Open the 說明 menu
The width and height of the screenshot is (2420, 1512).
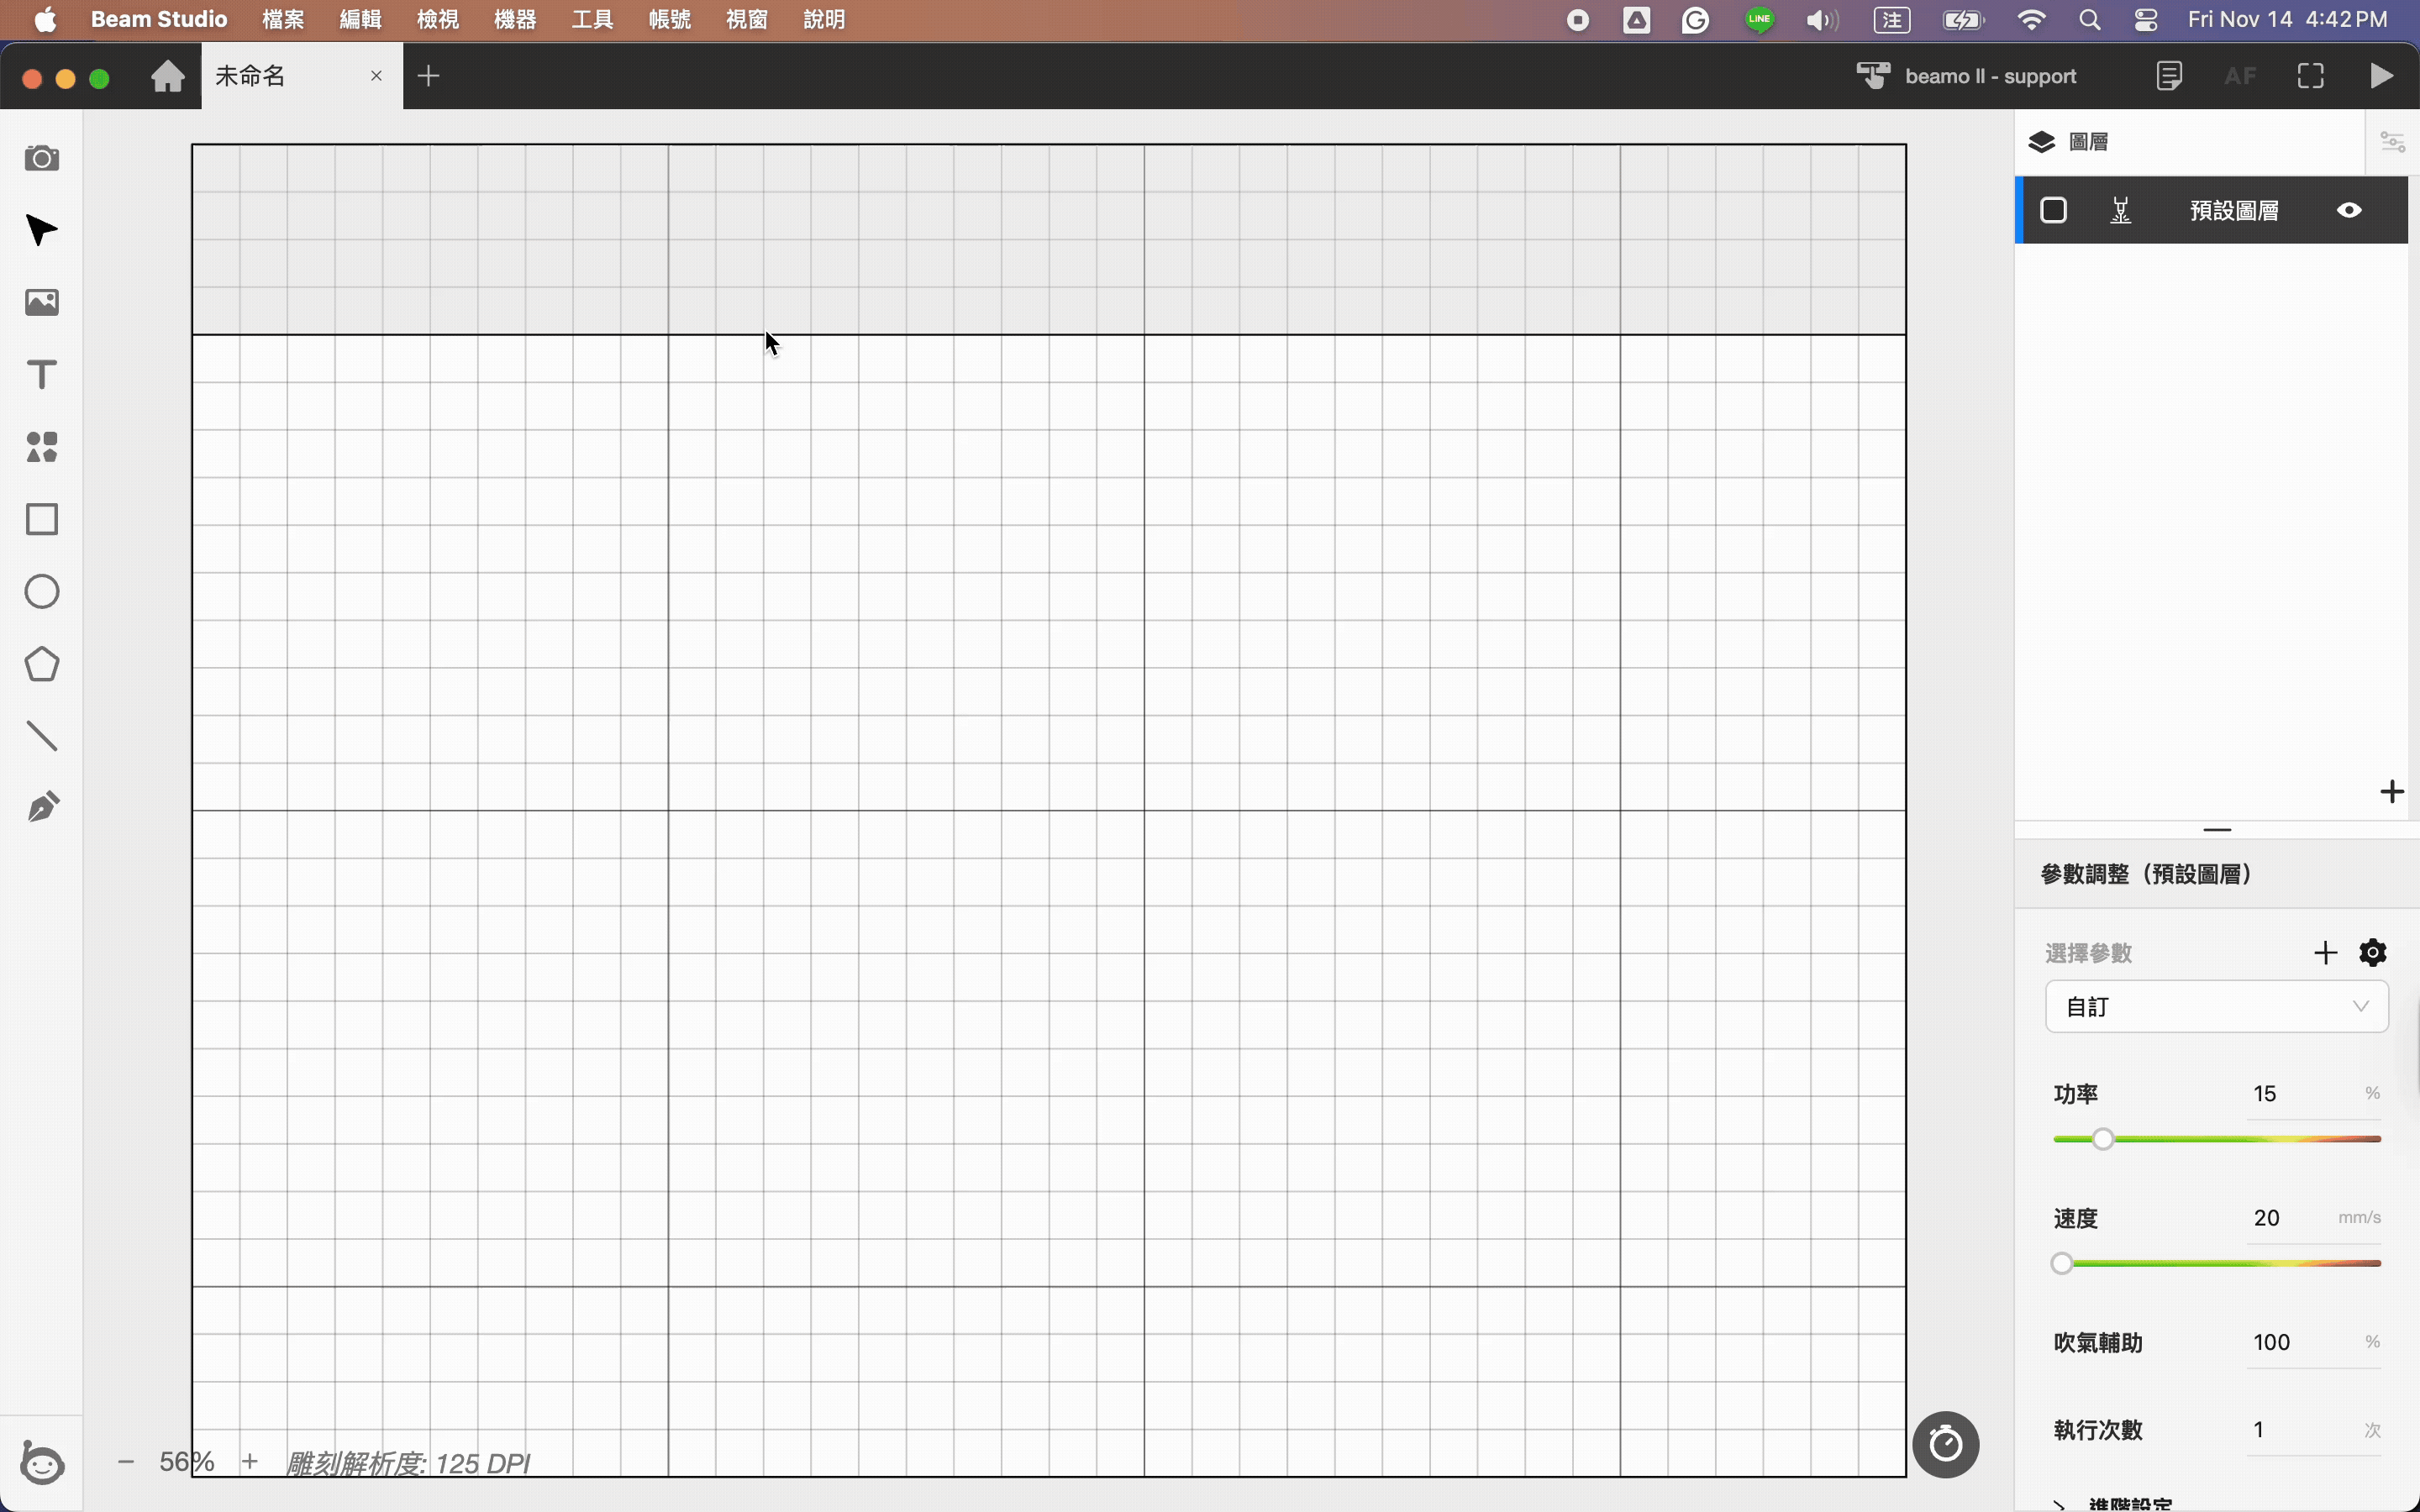(825, 20)
